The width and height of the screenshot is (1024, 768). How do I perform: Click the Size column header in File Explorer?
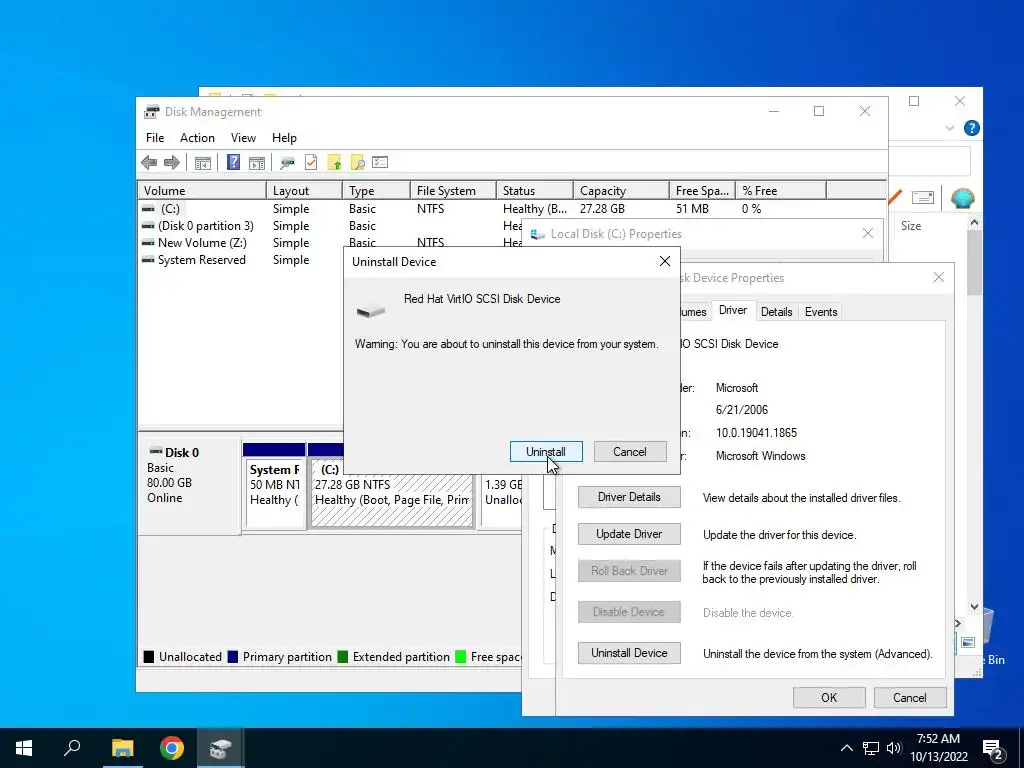point(911,226)
